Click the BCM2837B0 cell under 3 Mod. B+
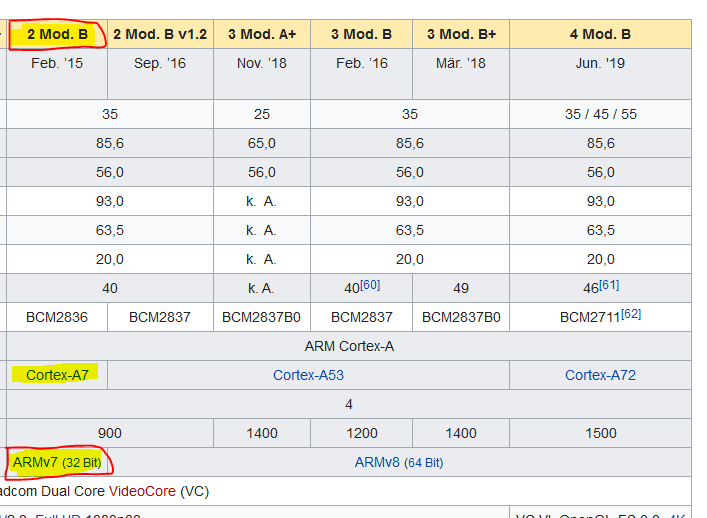707x518 pixels. (x=461, y=317)
